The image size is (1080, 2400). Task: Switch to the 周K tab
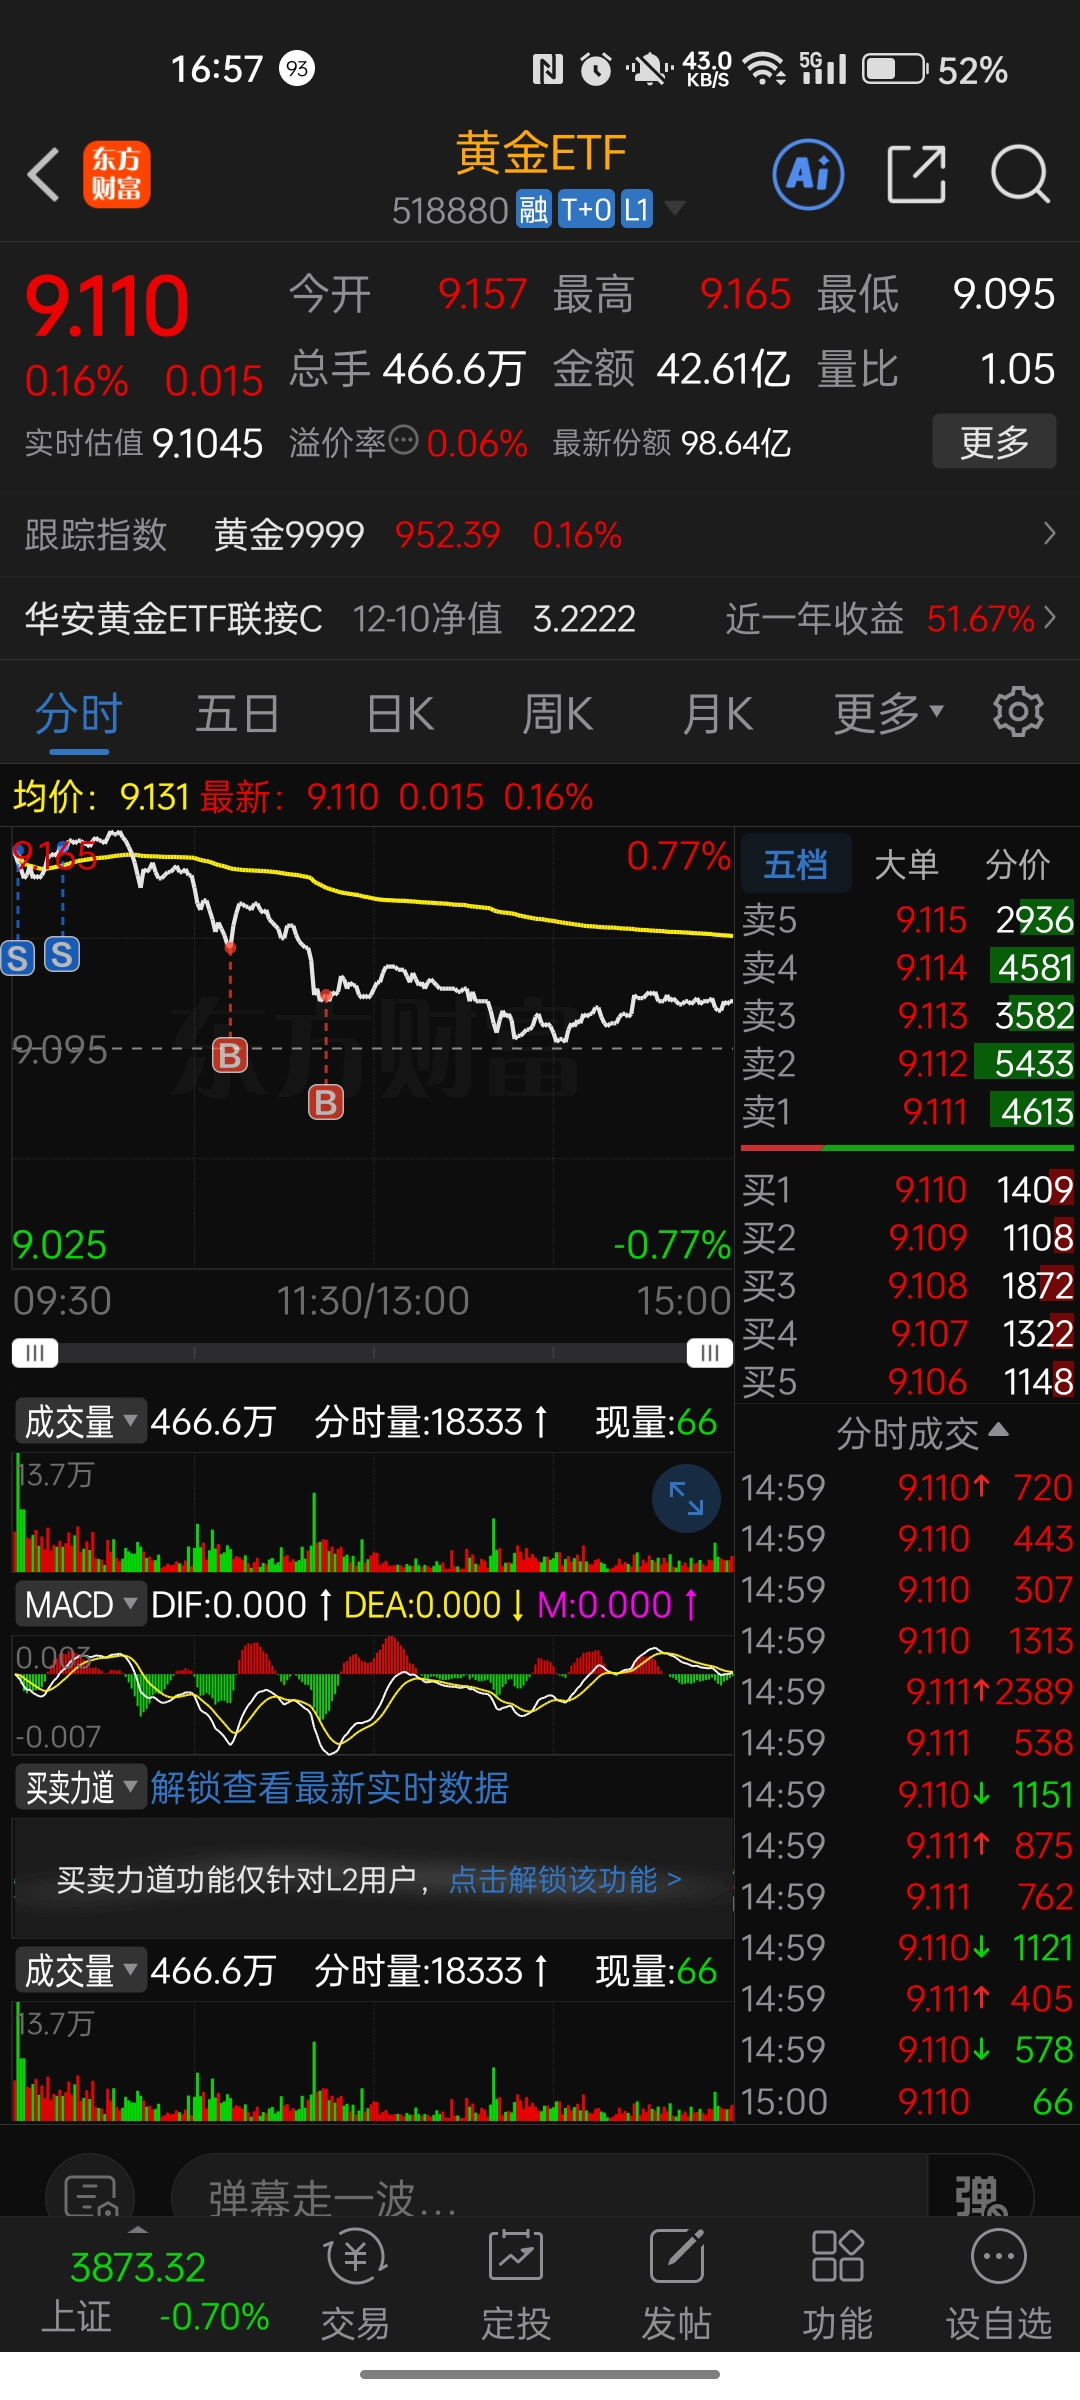(x=558, y=713)
